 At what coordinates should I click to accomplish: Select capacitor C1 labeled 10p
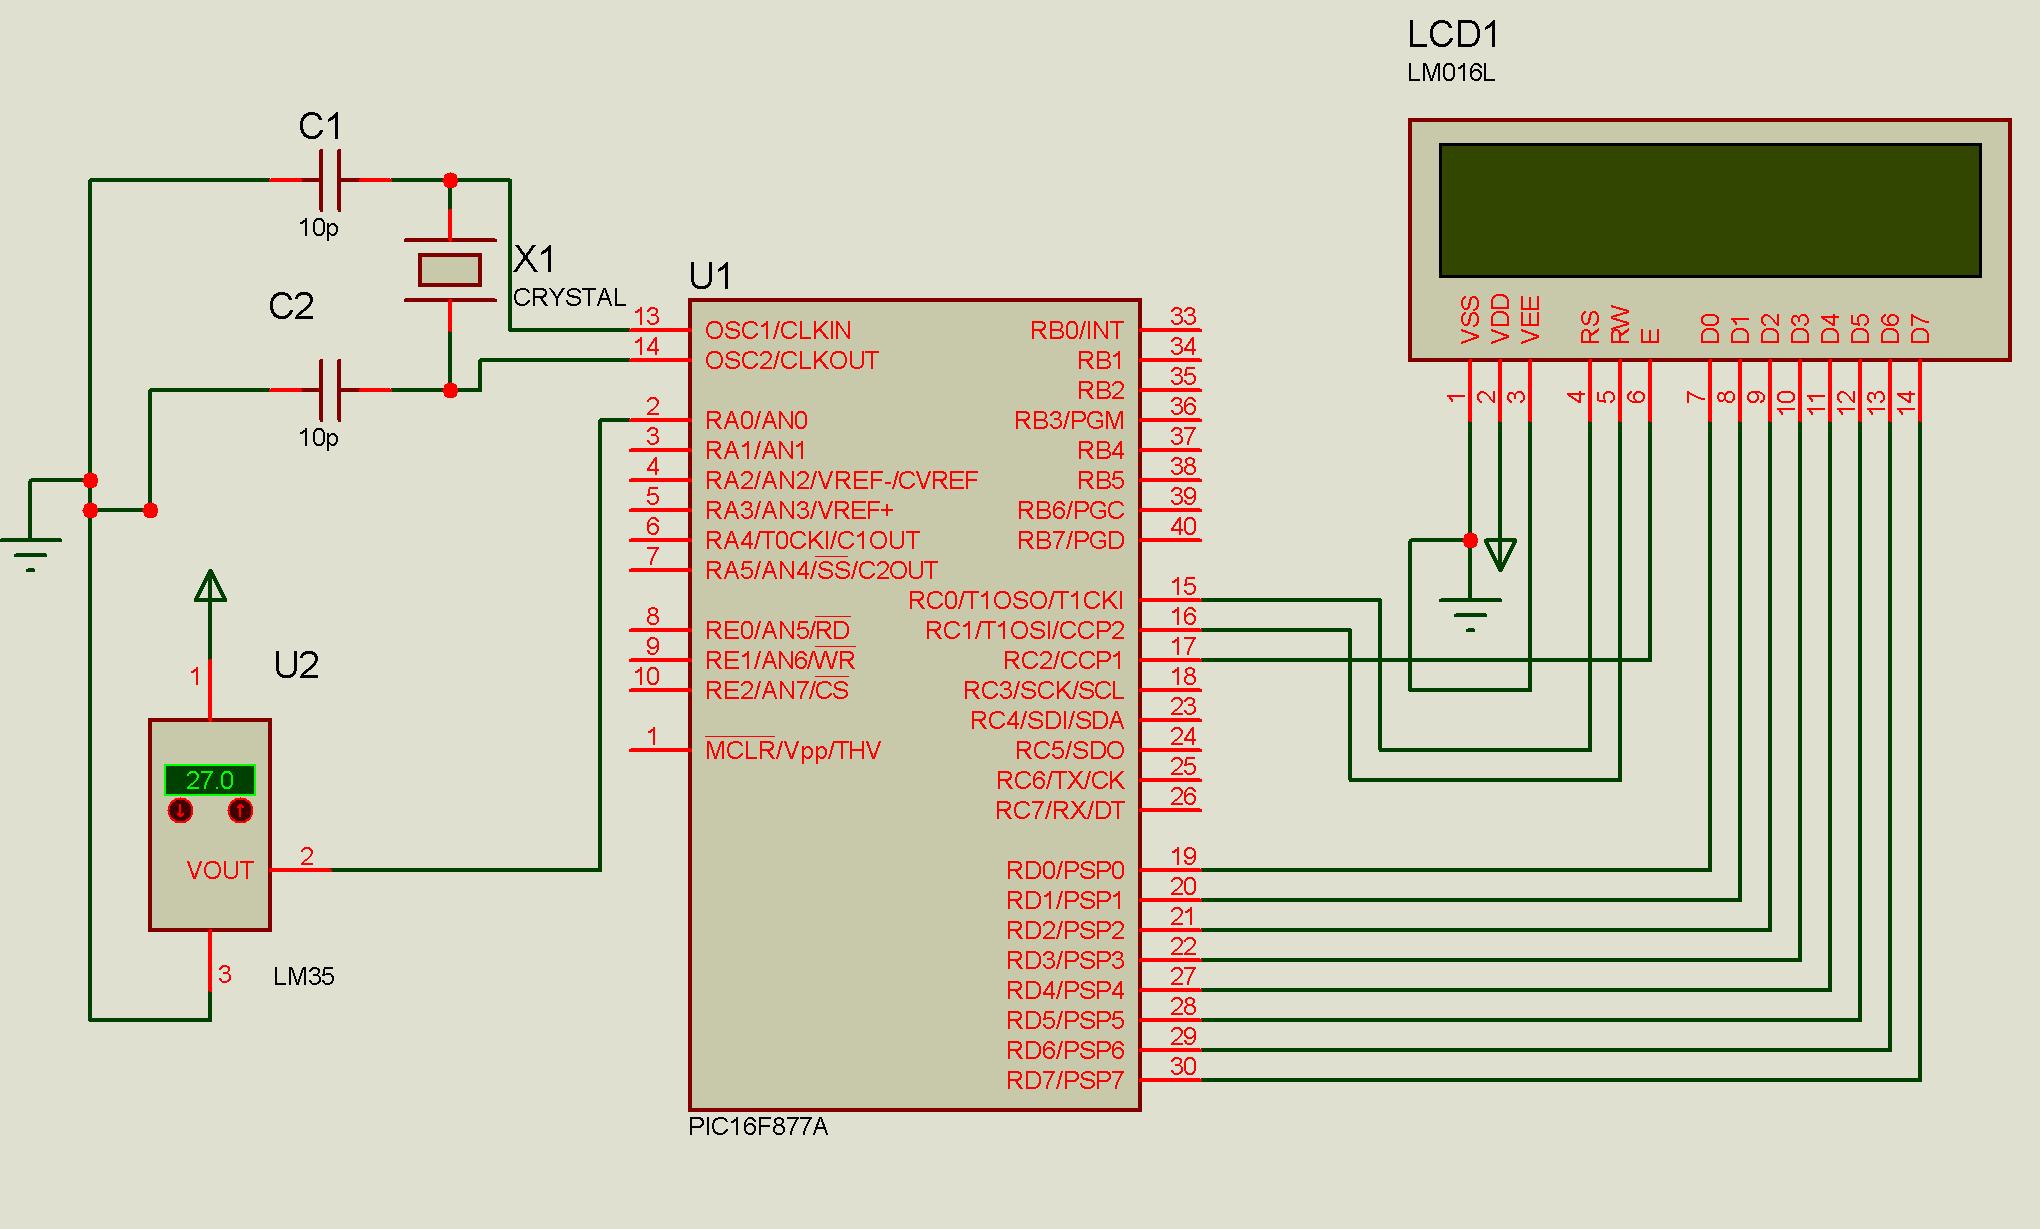[330, 178]
